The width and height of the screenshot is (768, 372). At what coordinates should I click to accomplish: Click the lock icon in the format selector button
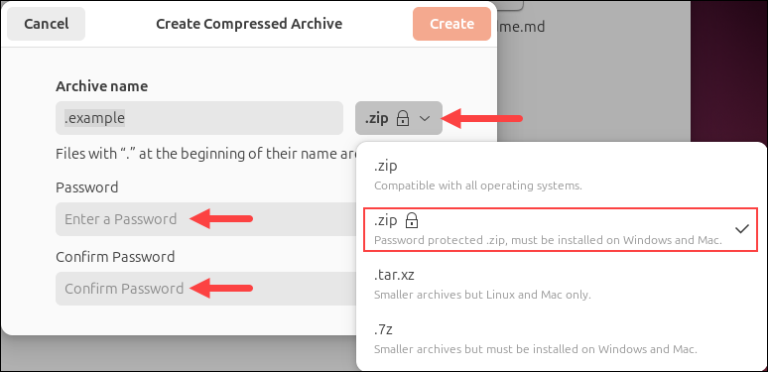pyautogui.click(x=402, y=118)
